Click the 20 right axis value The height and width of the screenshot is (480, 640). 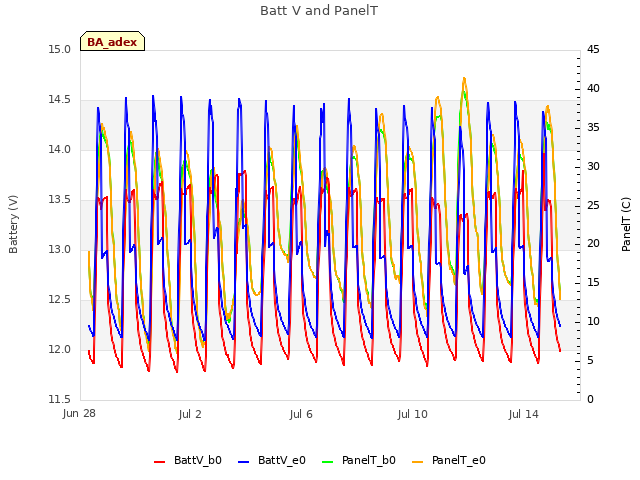[x=593, y=244]
